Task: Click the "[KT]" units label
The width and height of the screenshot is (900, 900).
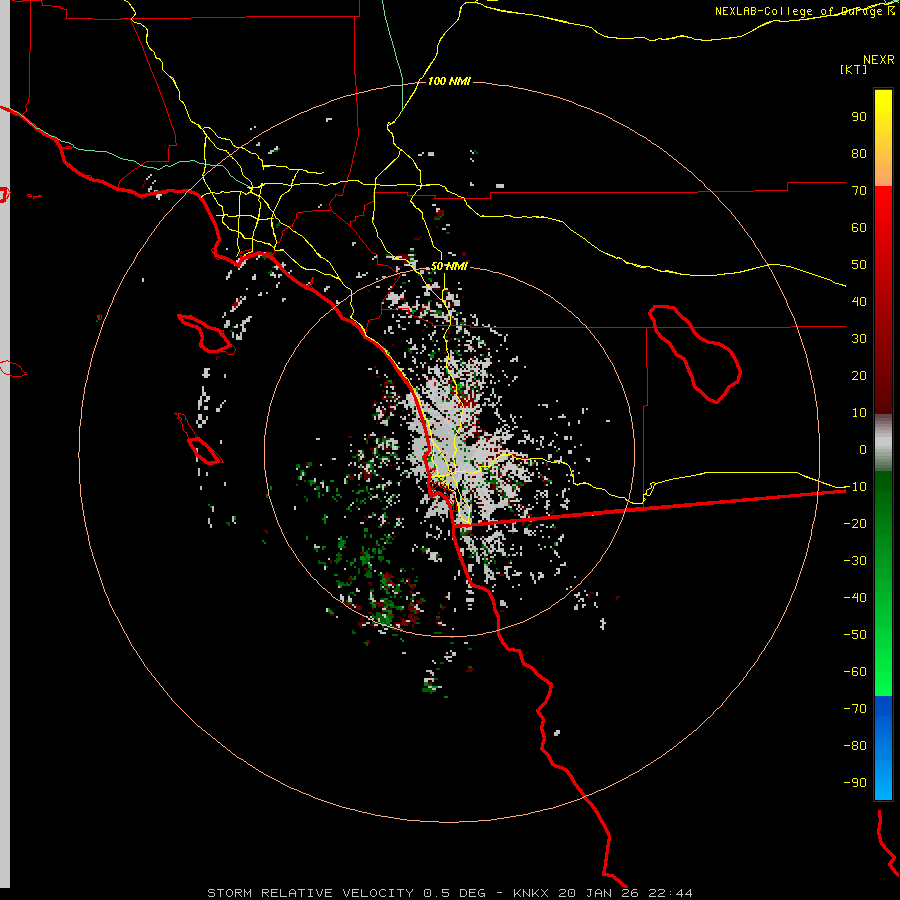Action: [854, 69]
